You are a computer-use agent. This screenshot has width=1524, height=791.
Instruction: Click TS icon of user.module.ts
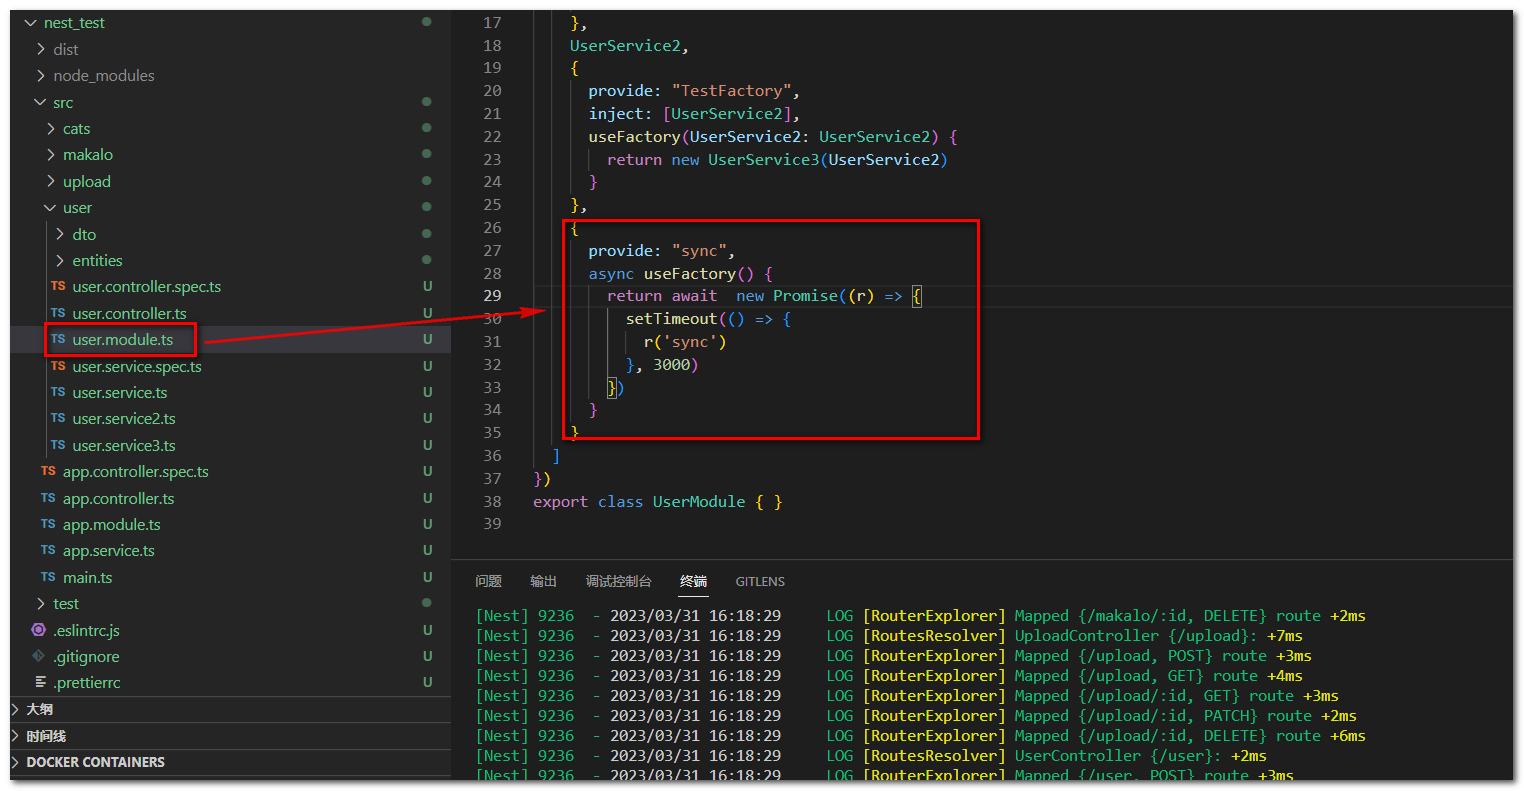58,339
